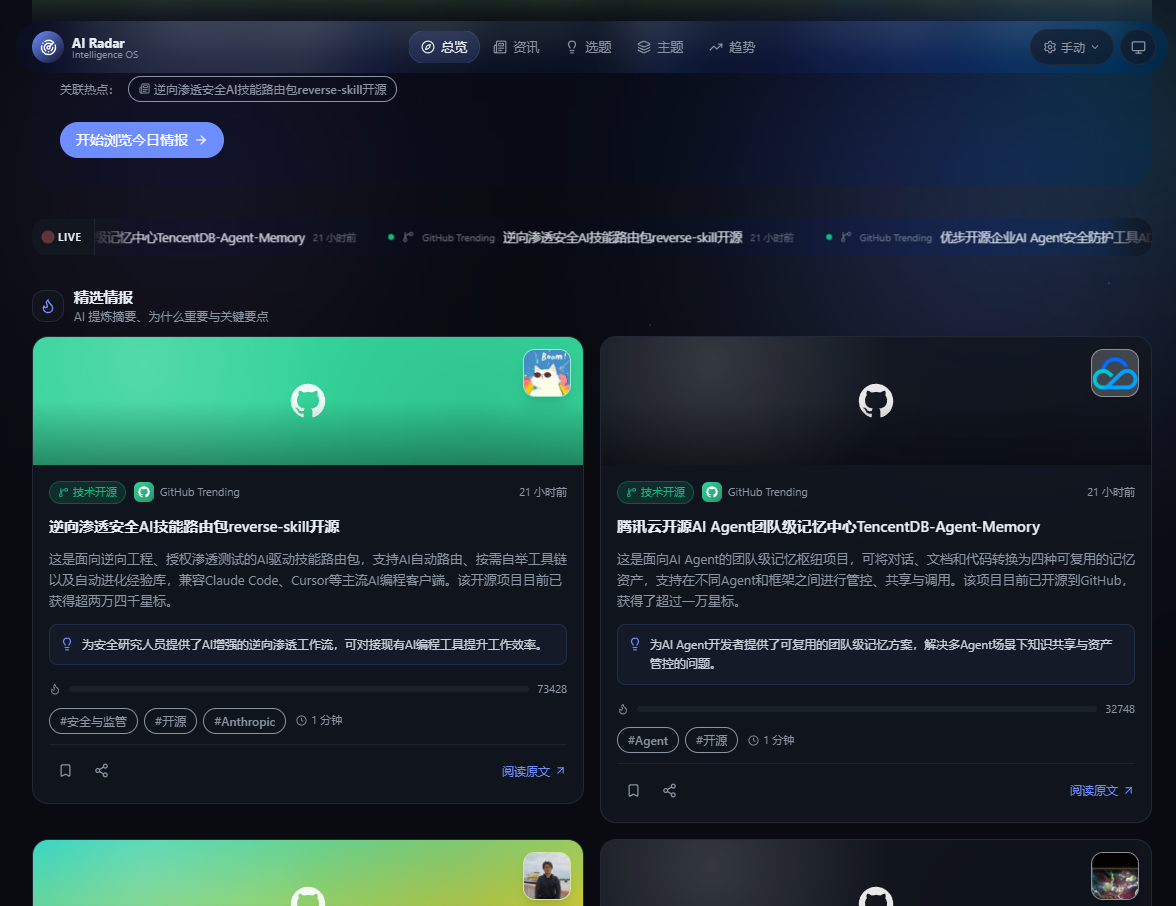
Task: Select the #Agent tag
Action: tap(648, 740)
